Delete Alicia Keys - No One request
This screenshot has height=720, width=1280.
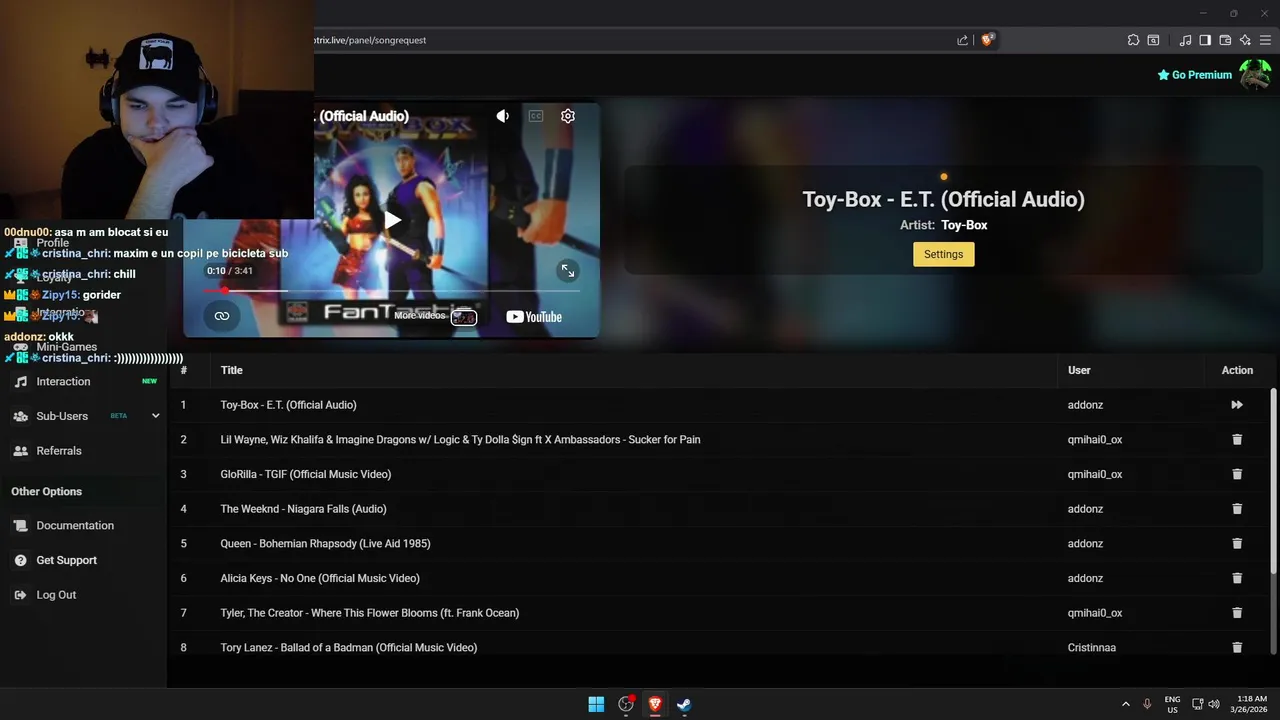tap(1237, 578)
